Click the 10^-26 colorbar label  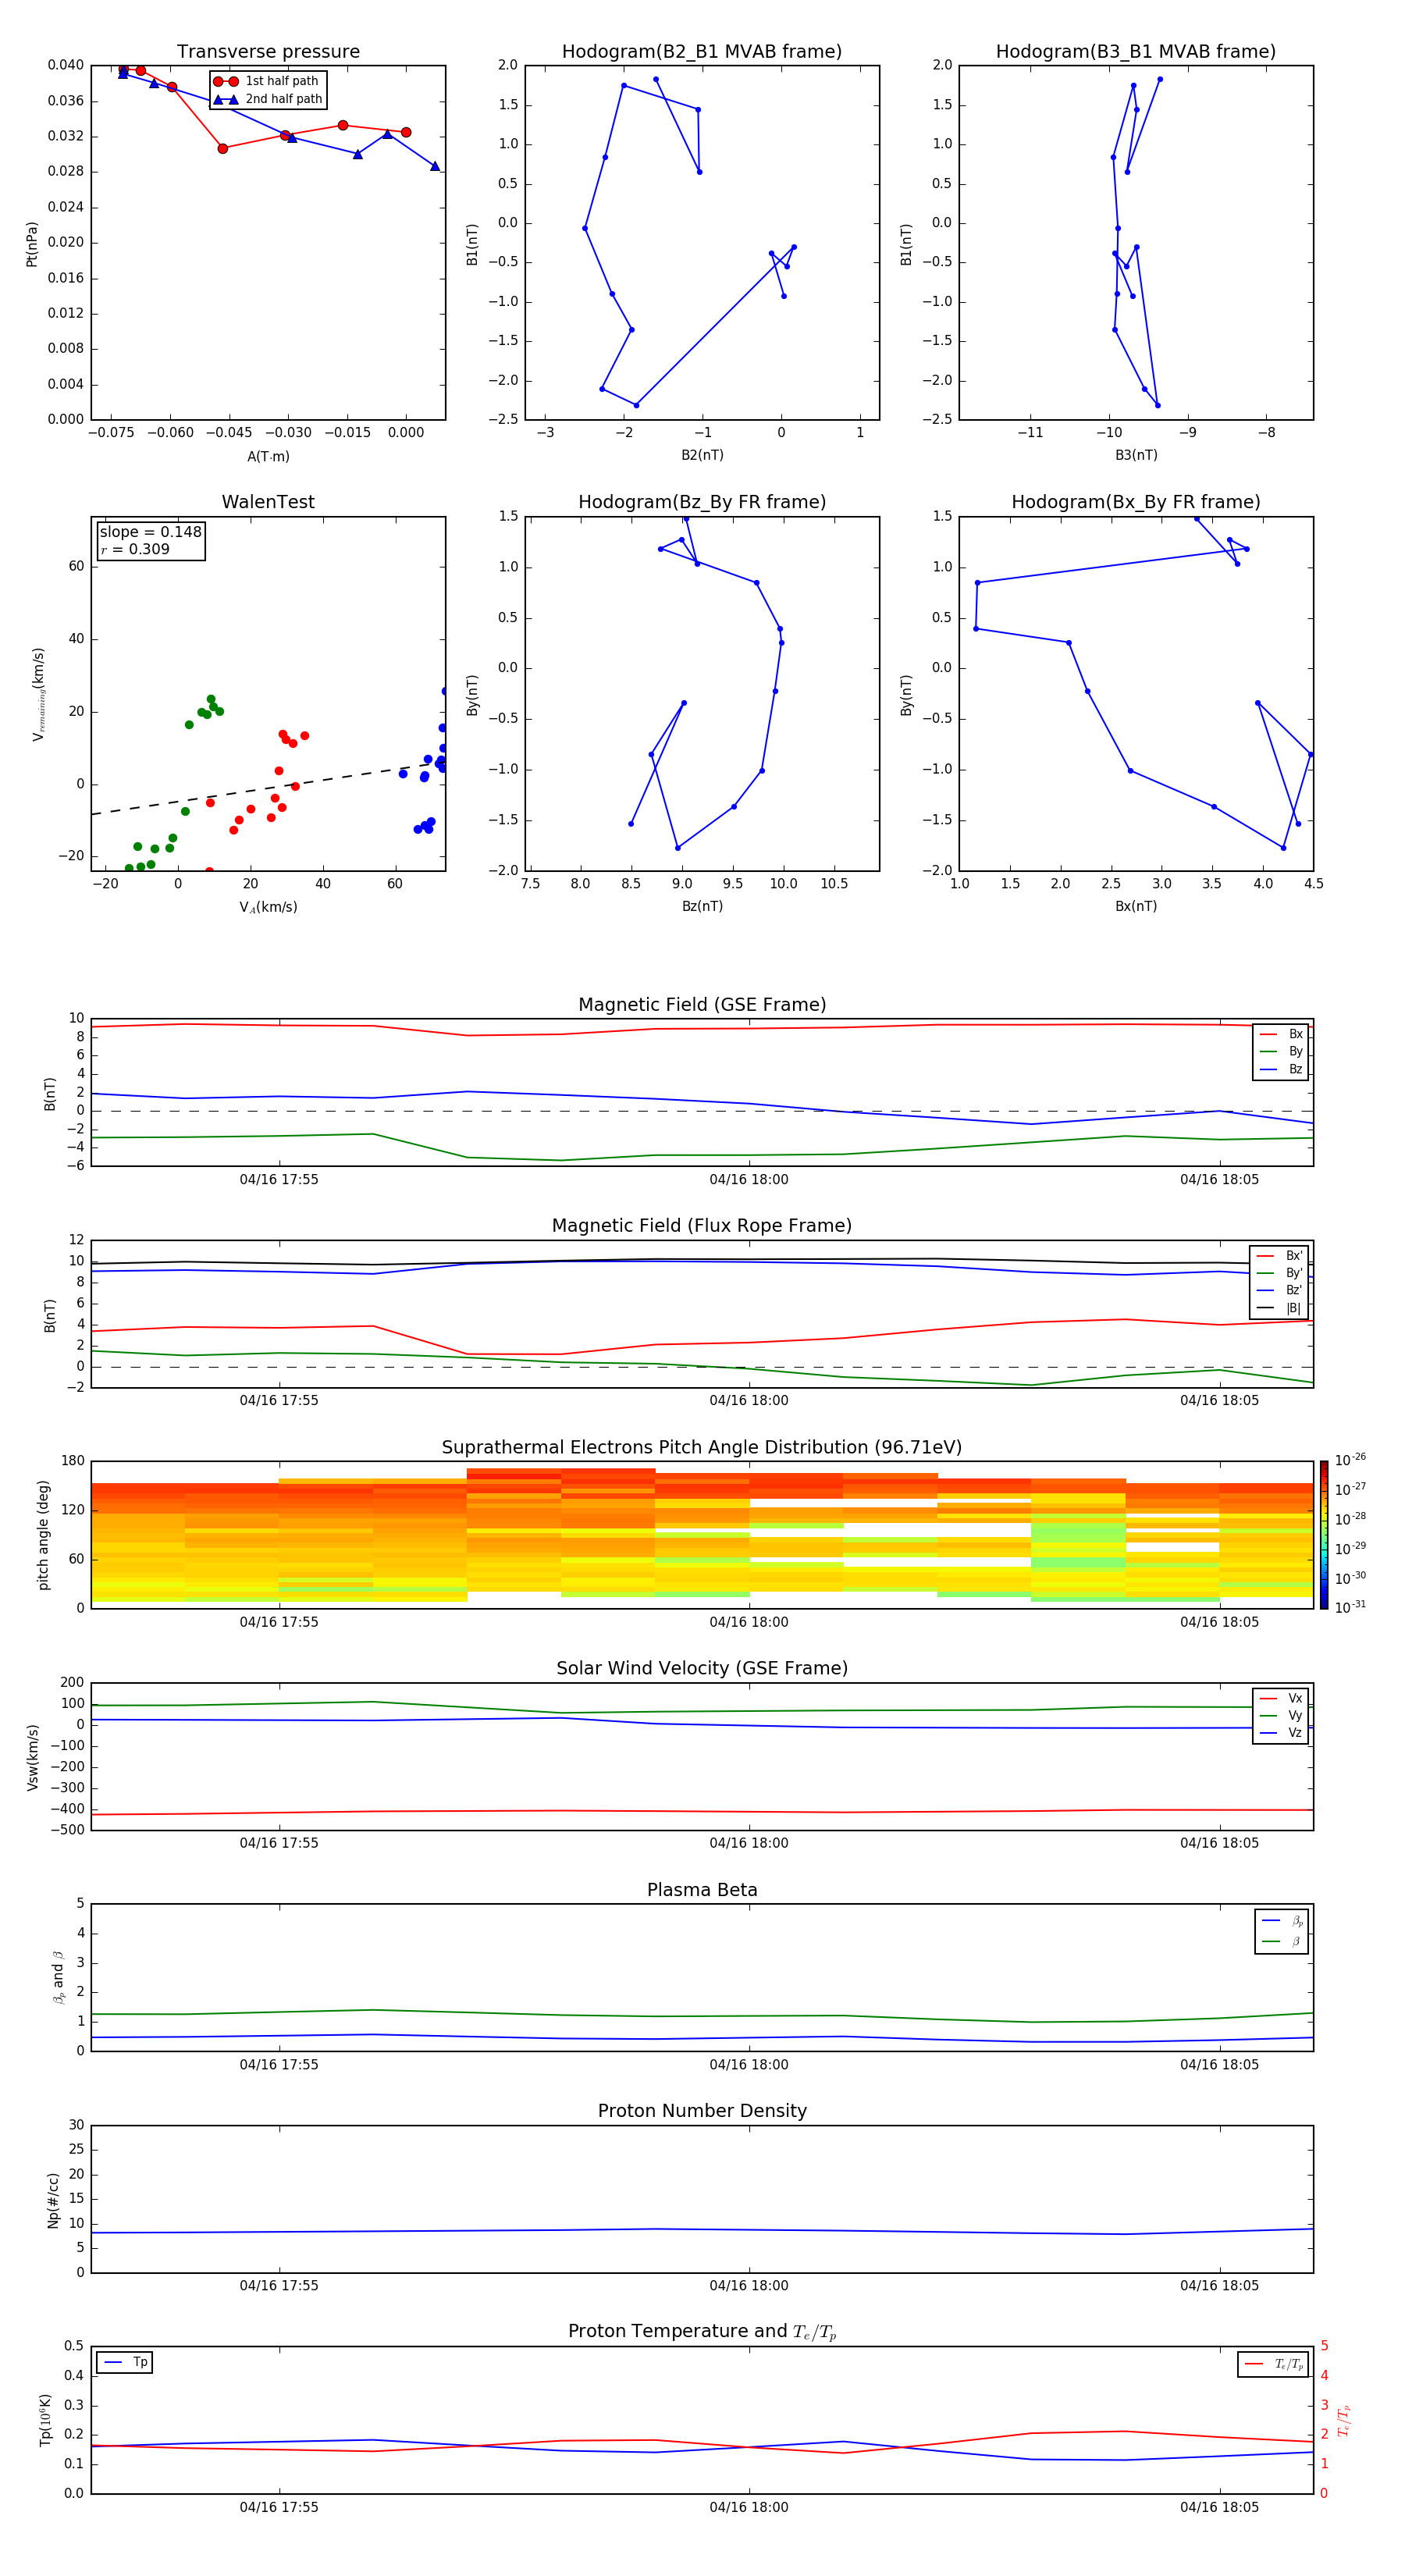[1350, 1460]
